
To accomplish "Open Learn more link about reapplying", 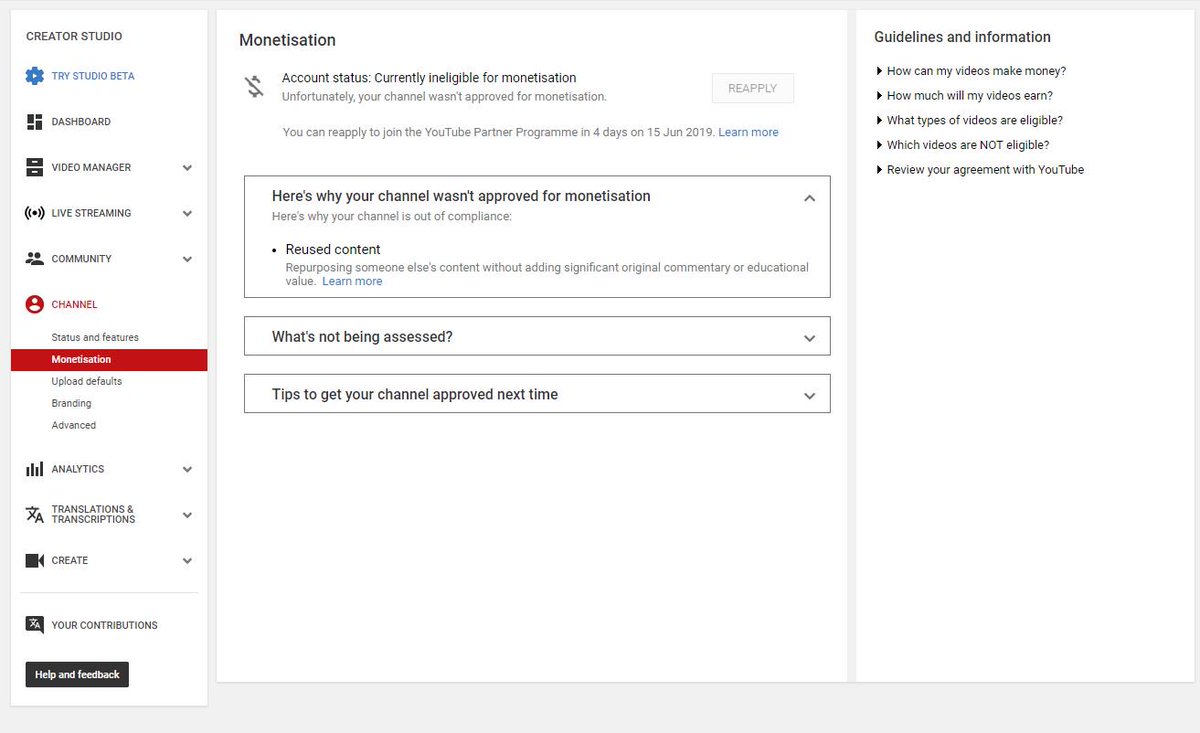I will [x=748, y=132].
